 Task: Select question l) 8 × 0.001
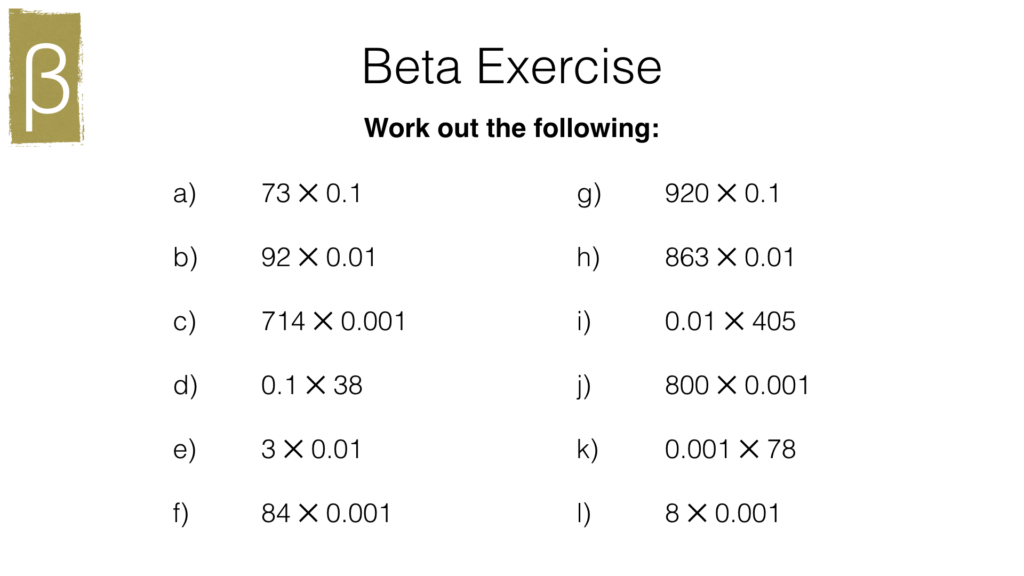point(722,514)
